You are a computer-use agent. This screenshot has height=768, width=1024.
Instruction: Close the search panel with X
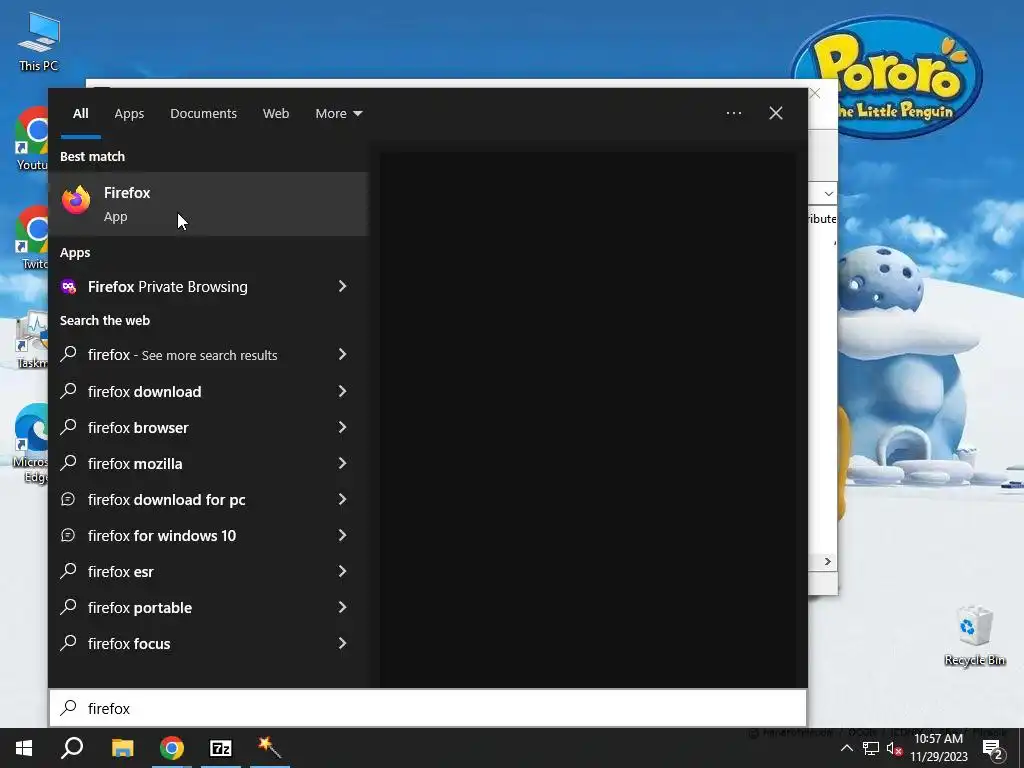[x=776, y=113]
